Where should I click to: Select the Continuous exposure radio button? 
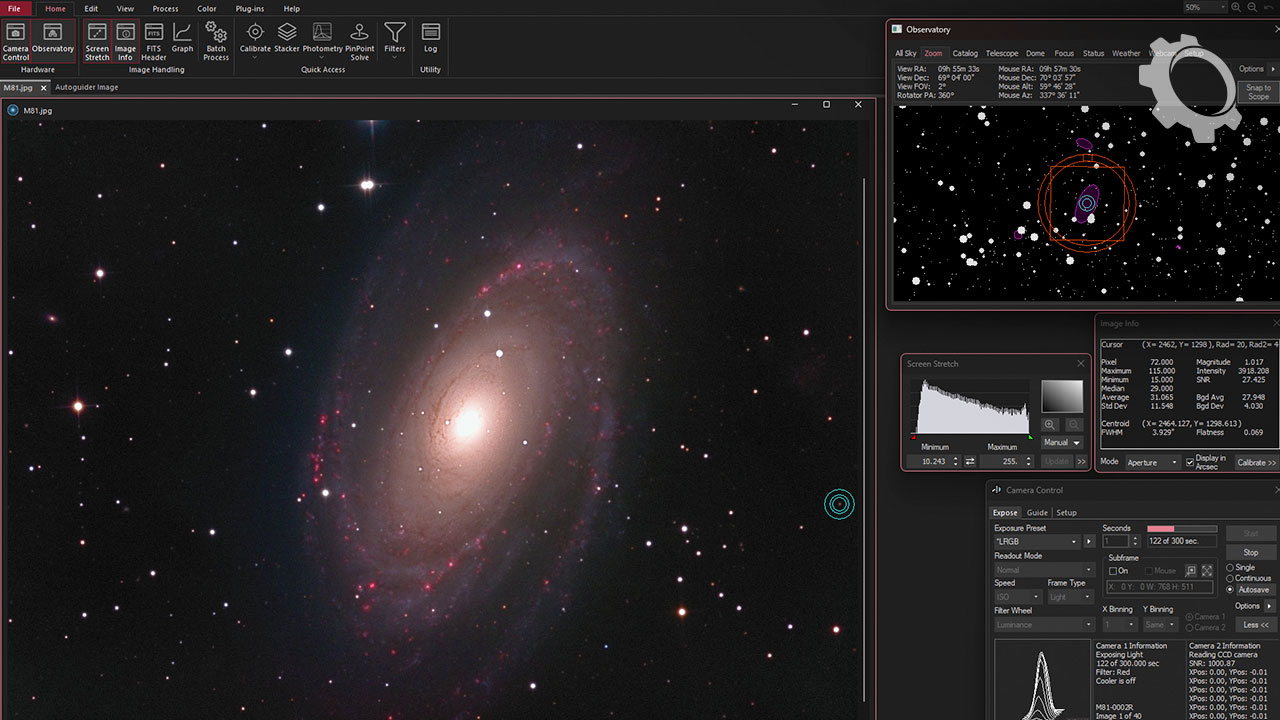tap(1230, 578)
